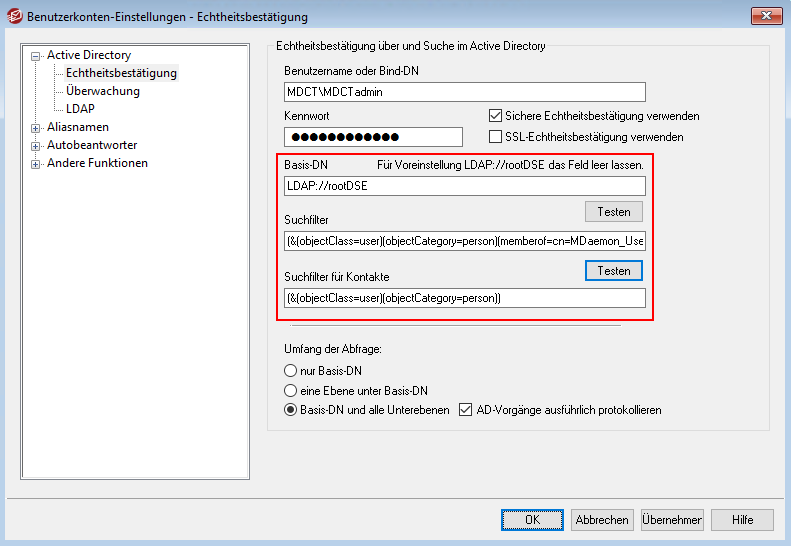The width and height of the screenshot is (791, 546).
Task: Click the Abbrechen button
Action: [601, 520]
